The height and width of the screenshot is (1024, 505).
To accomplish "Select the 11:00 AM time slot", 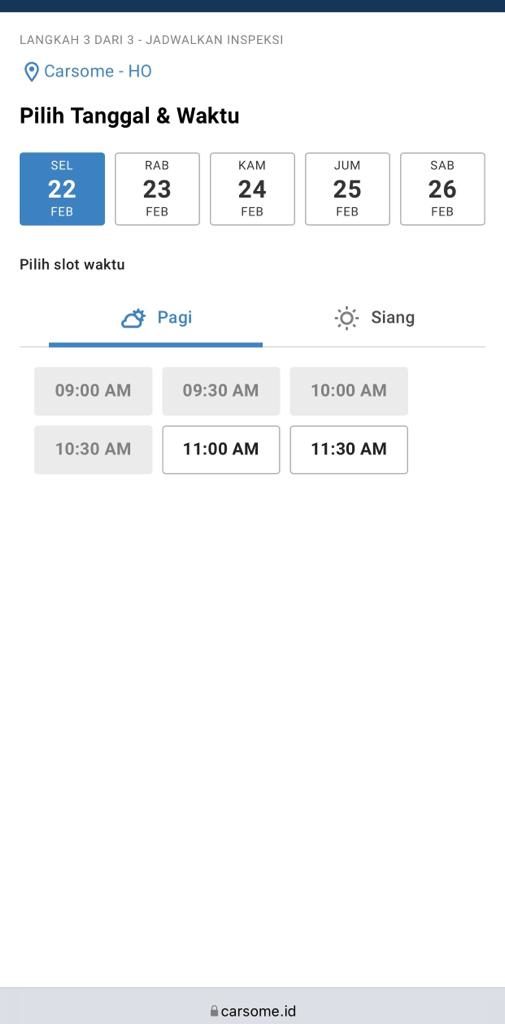I will [221, 449].
